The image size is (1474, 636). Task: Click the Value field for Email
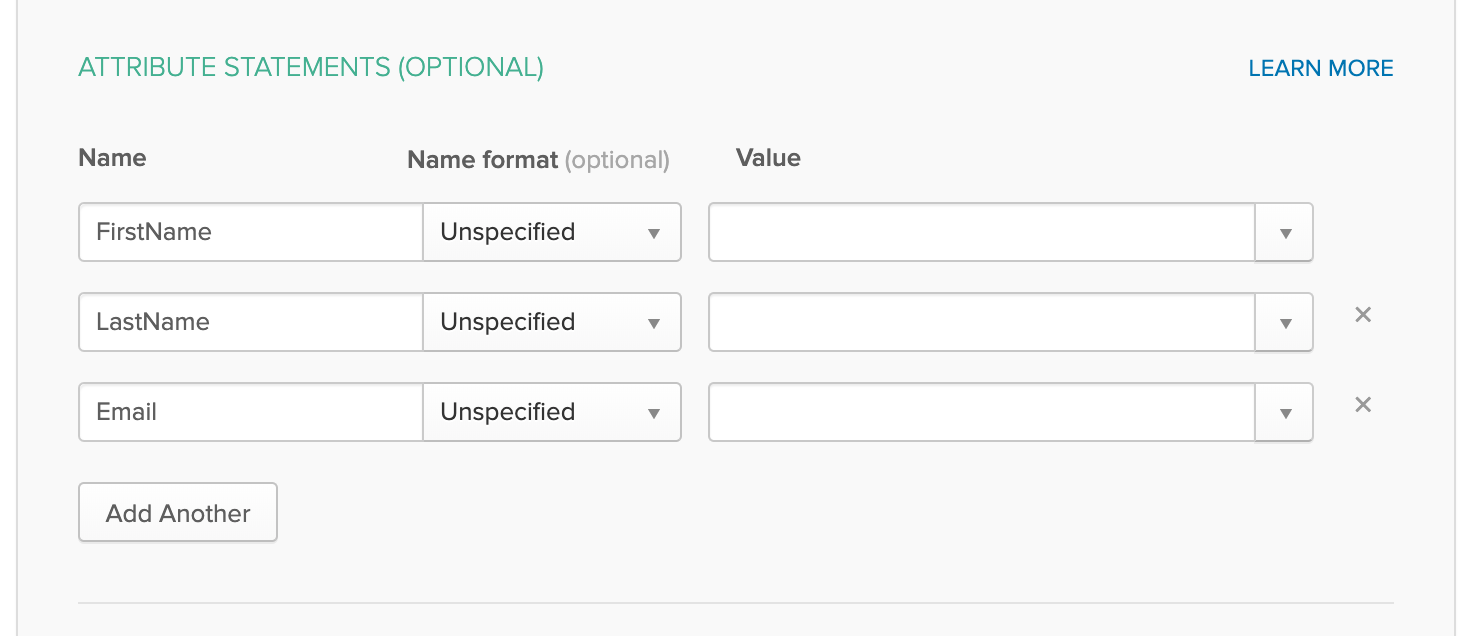(x=982, y=412)
